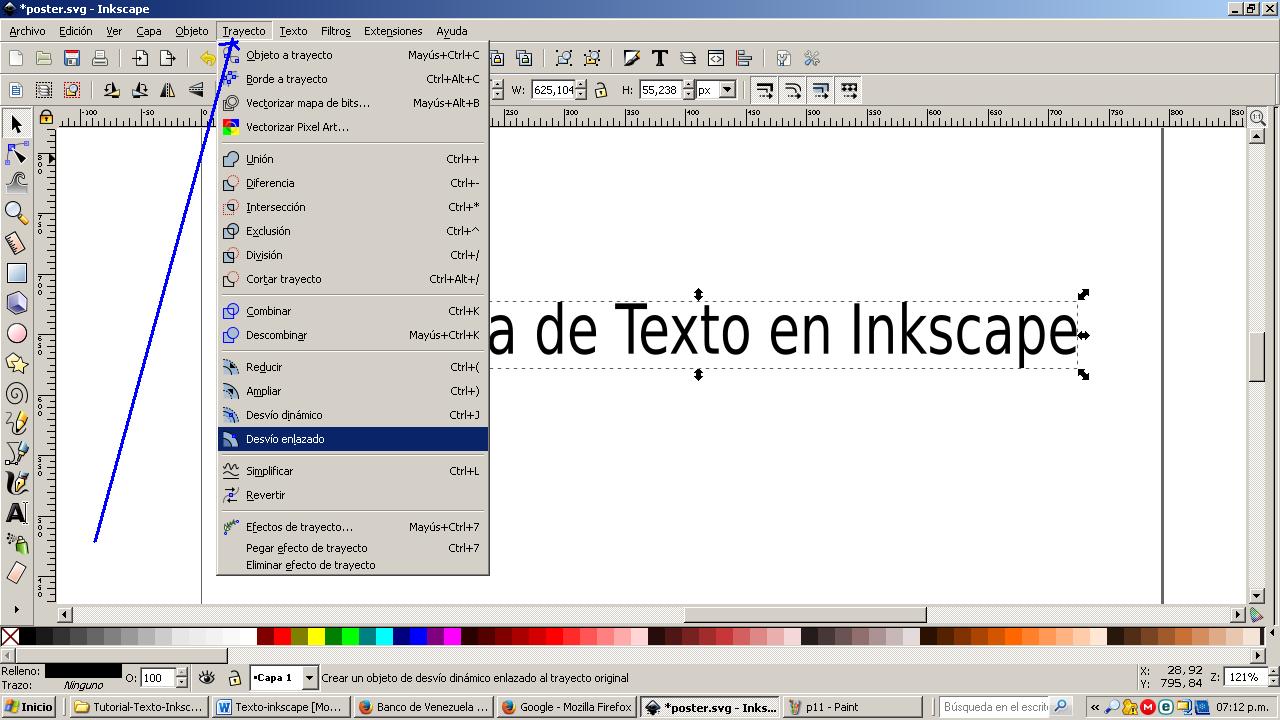Click the Inicio start button
The image size is (1280, 720).
pos(29,707)
